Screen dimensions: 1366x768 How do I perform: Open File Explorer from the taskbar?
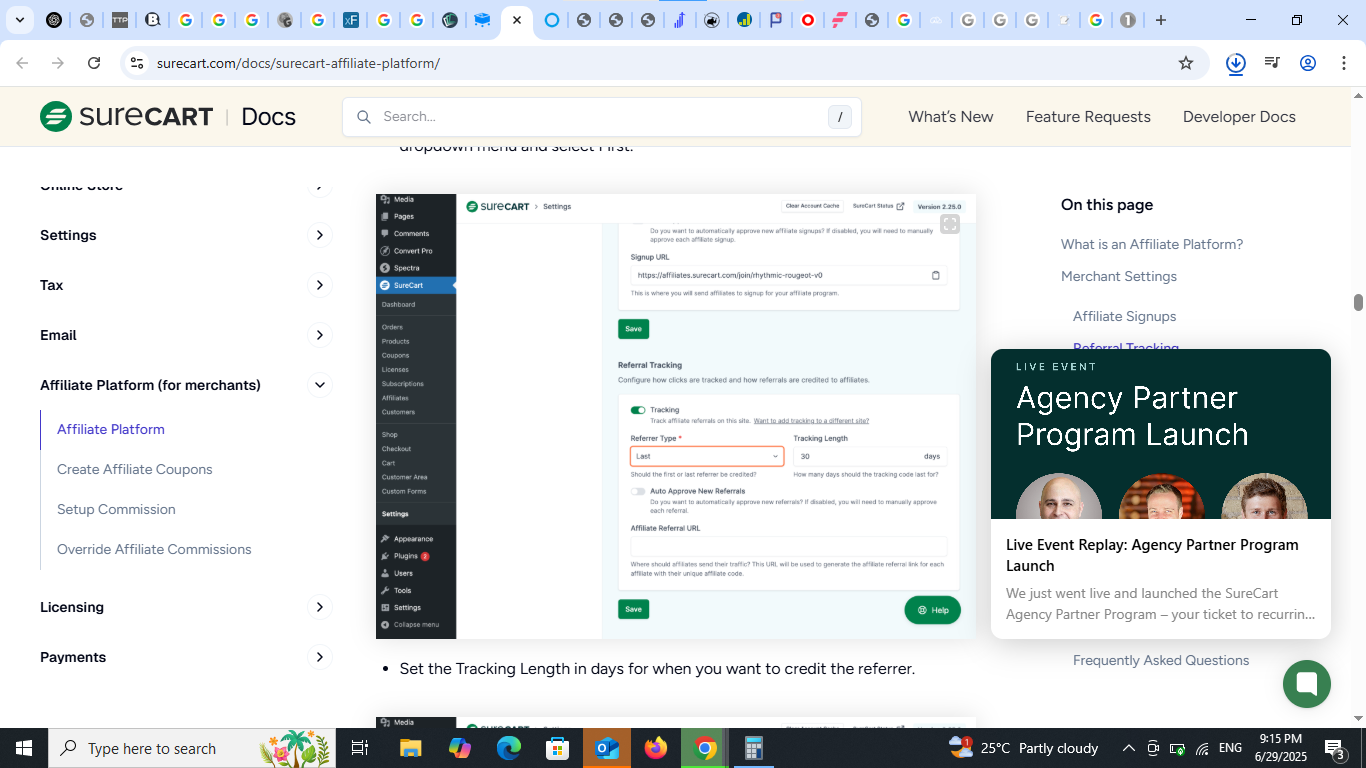pyautogui.click(x=411, y=748)
